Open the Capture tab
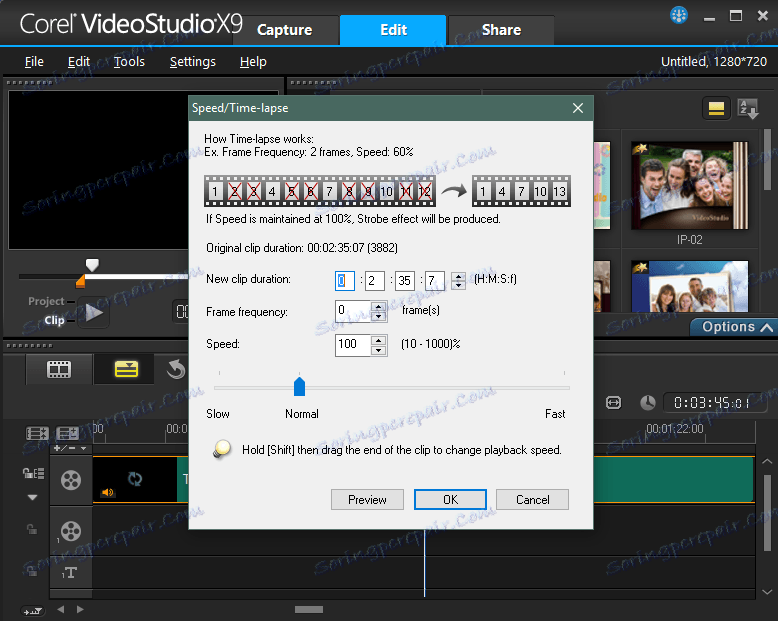This screenshot has height=621, width=778. click(x=285, y=30)
